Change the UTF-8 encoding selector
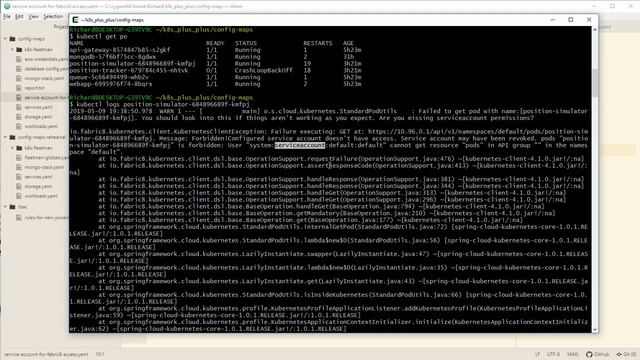 553,354
